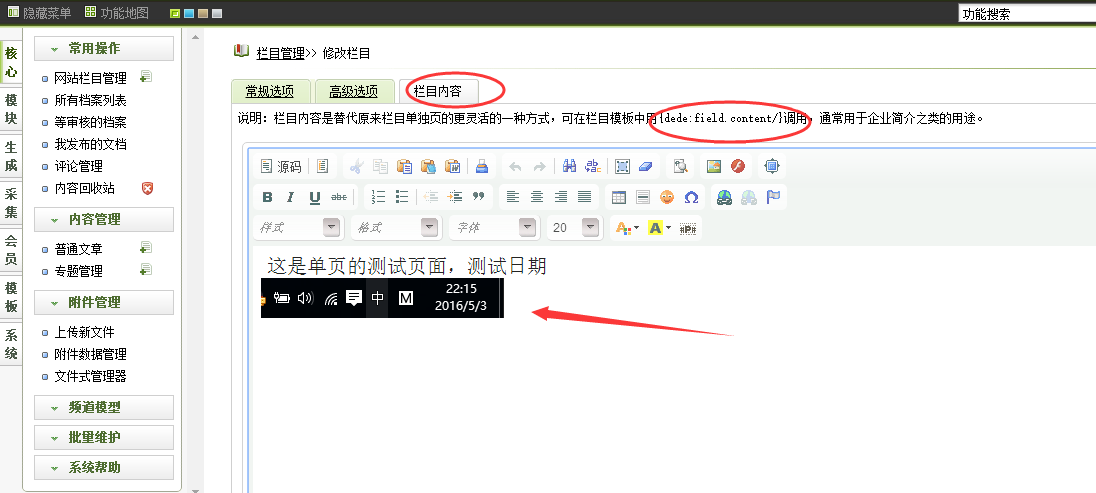Open the templates icon beside 源码

(x=322, y=166)
